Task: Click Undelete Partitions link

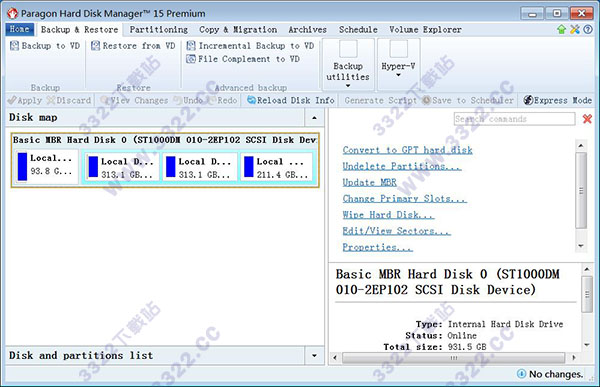Action: [x=402, y=166]
